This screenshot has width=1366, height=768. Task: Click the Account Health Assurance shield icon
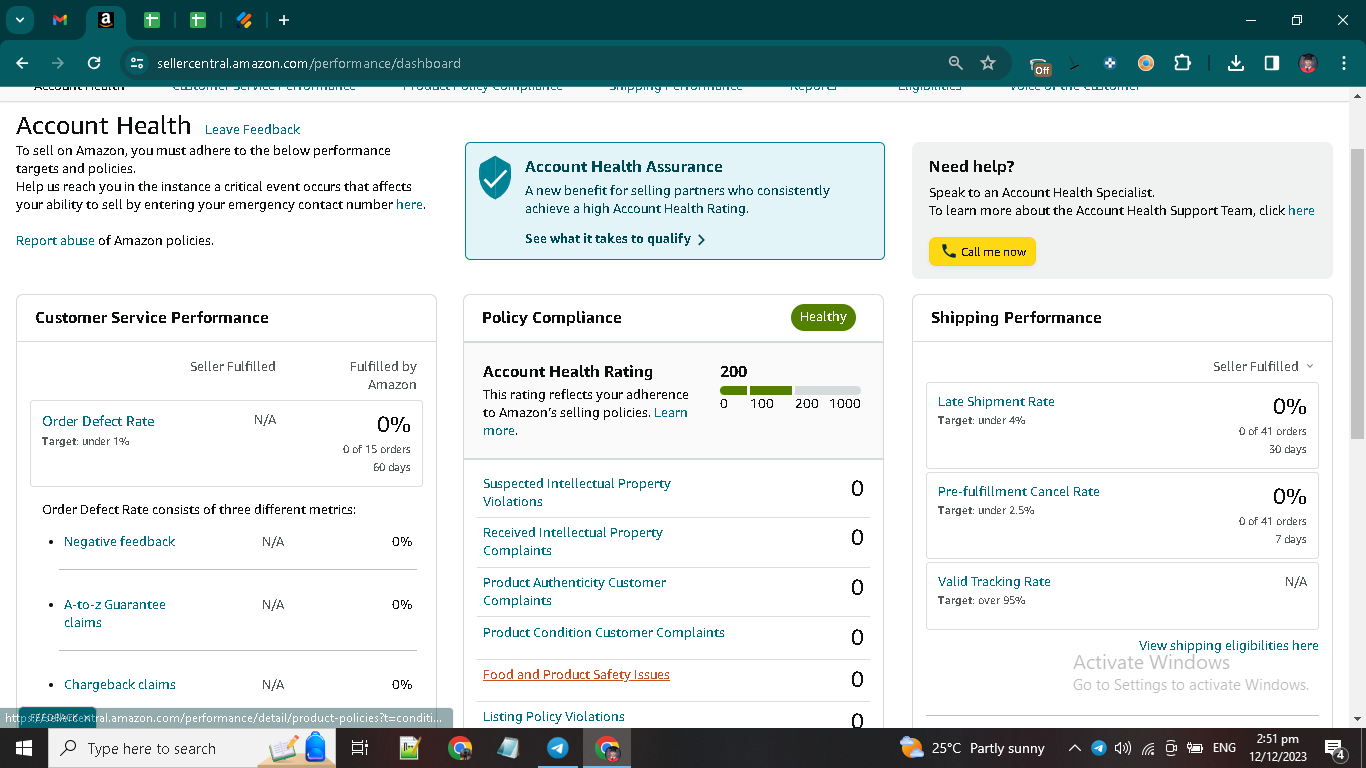click(495, 177)
